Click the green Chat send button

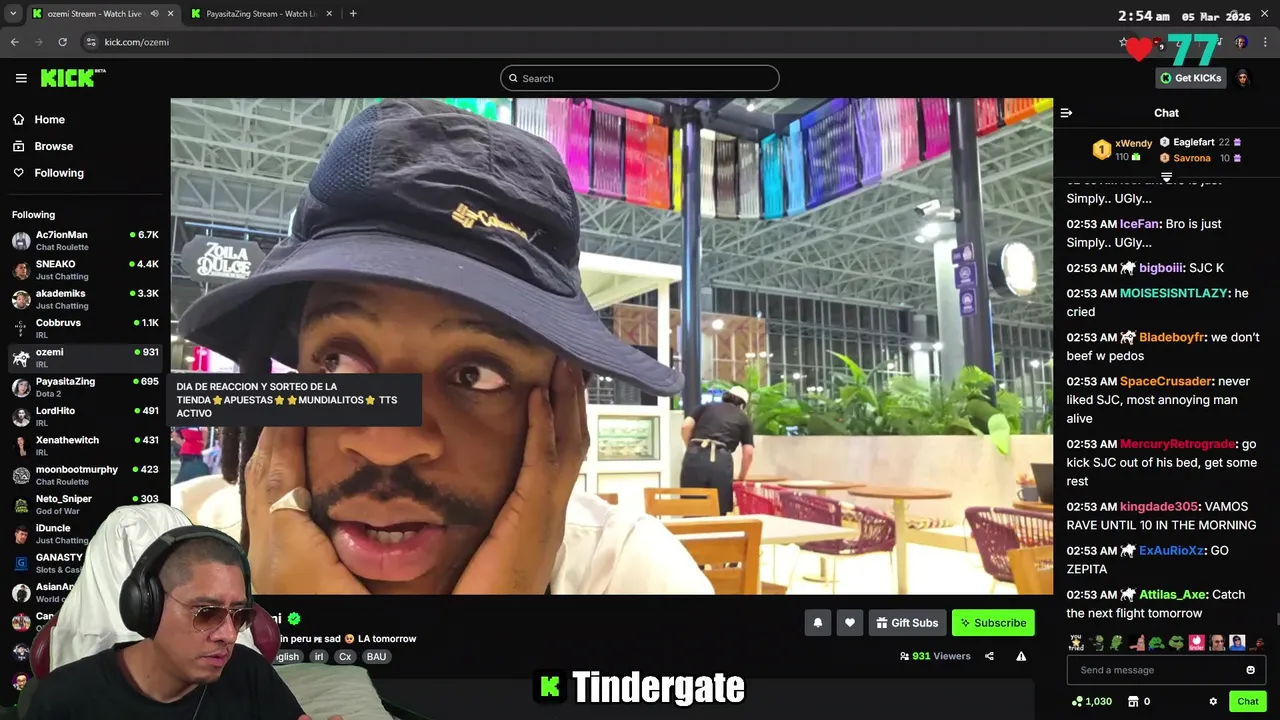coord(1248,701)
